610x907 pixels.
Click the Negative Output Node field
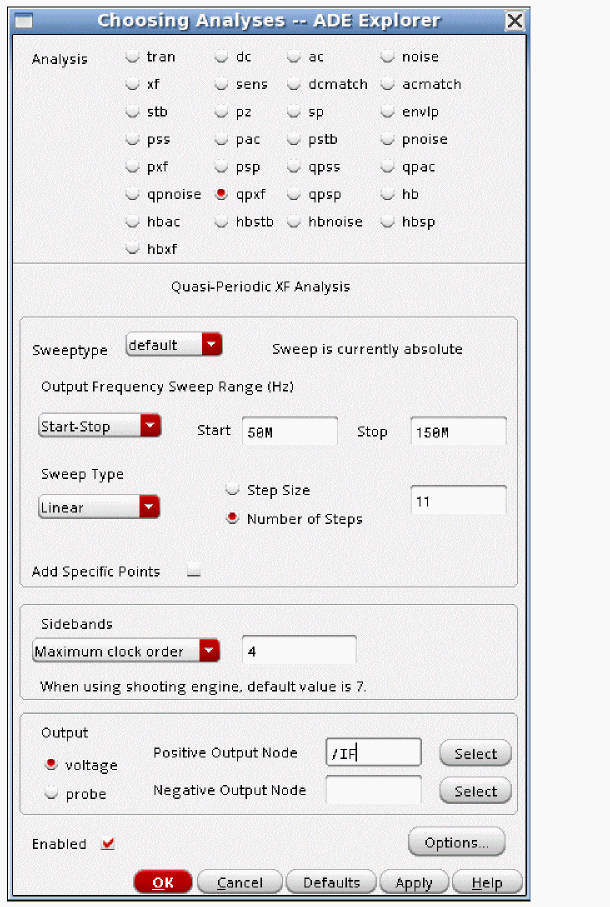[x=374, y=790]
